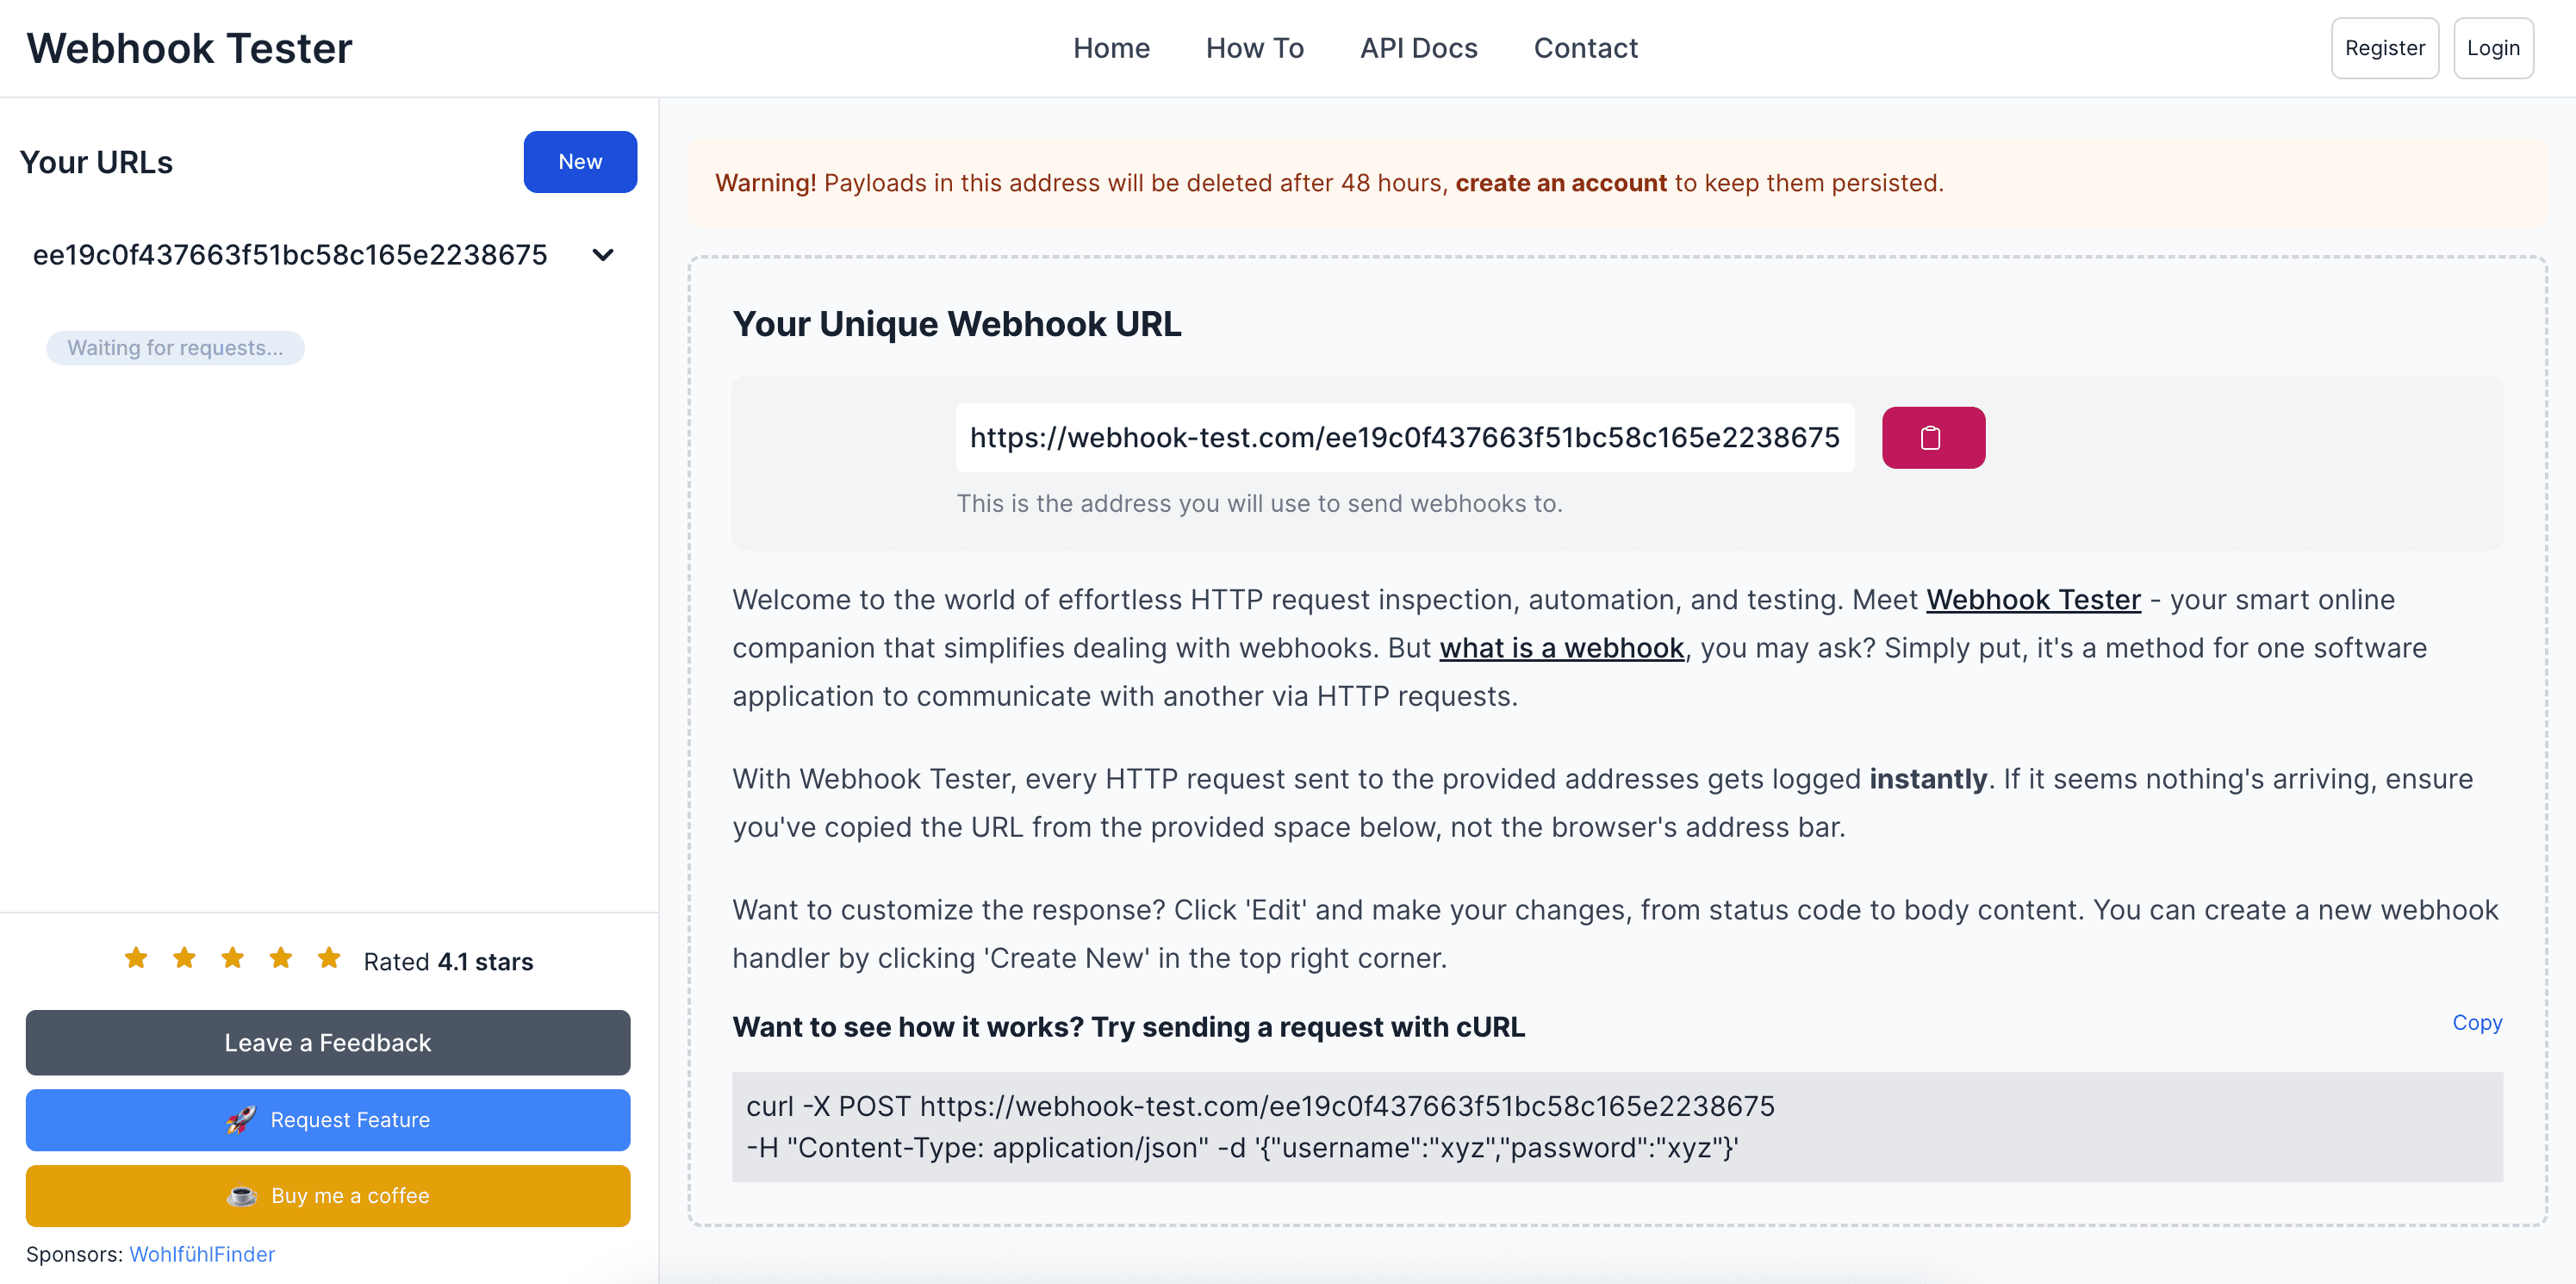Image resolution: width=2576 pixels, height=1284 pixels.
Task: Create a new webhook URL with New button
Action: [580, 161]
